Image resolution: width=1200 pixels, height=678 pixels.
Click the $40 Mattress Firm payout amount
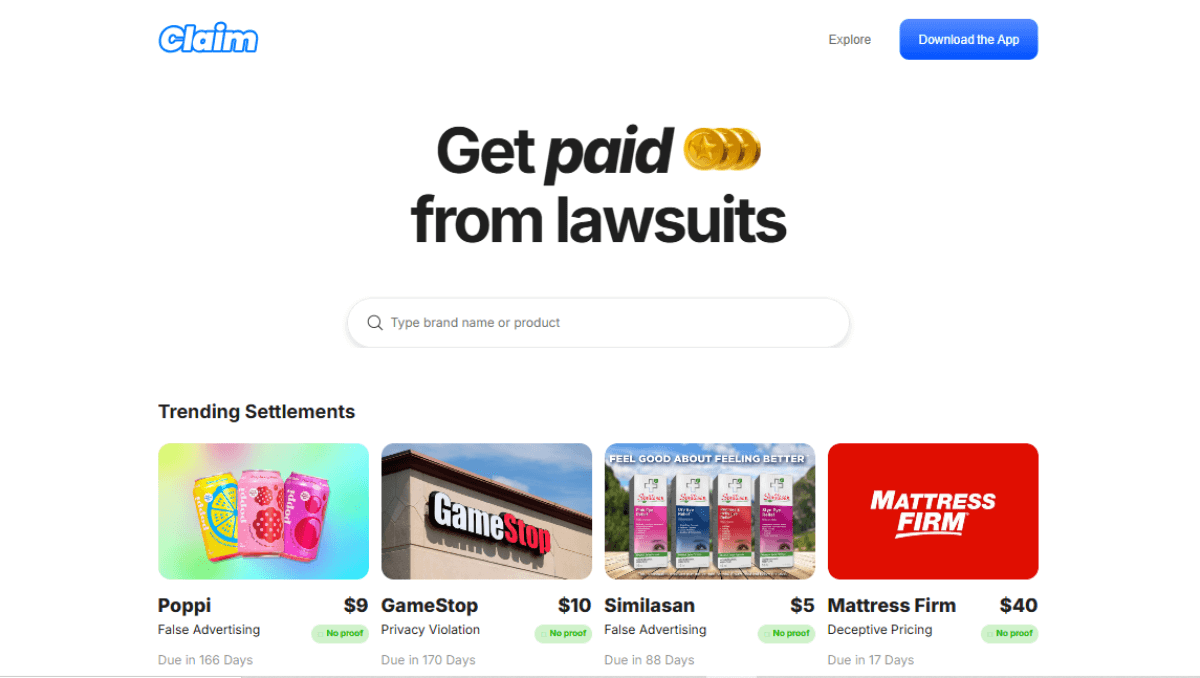coord(1019,605)
